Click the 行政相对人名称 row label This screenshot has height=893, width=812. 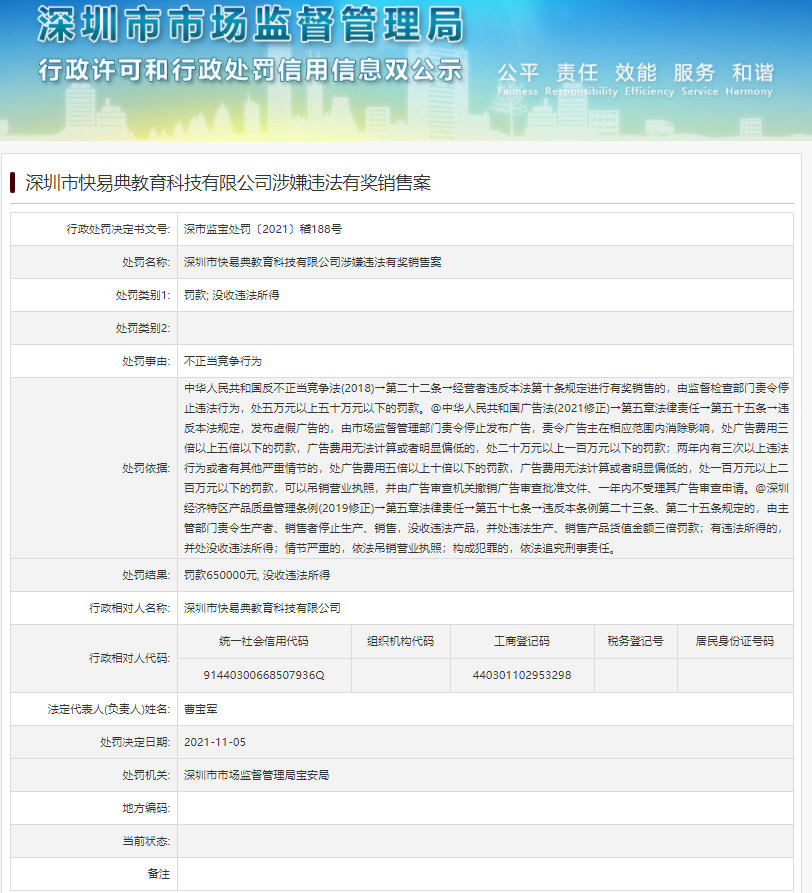pos(129,608)
